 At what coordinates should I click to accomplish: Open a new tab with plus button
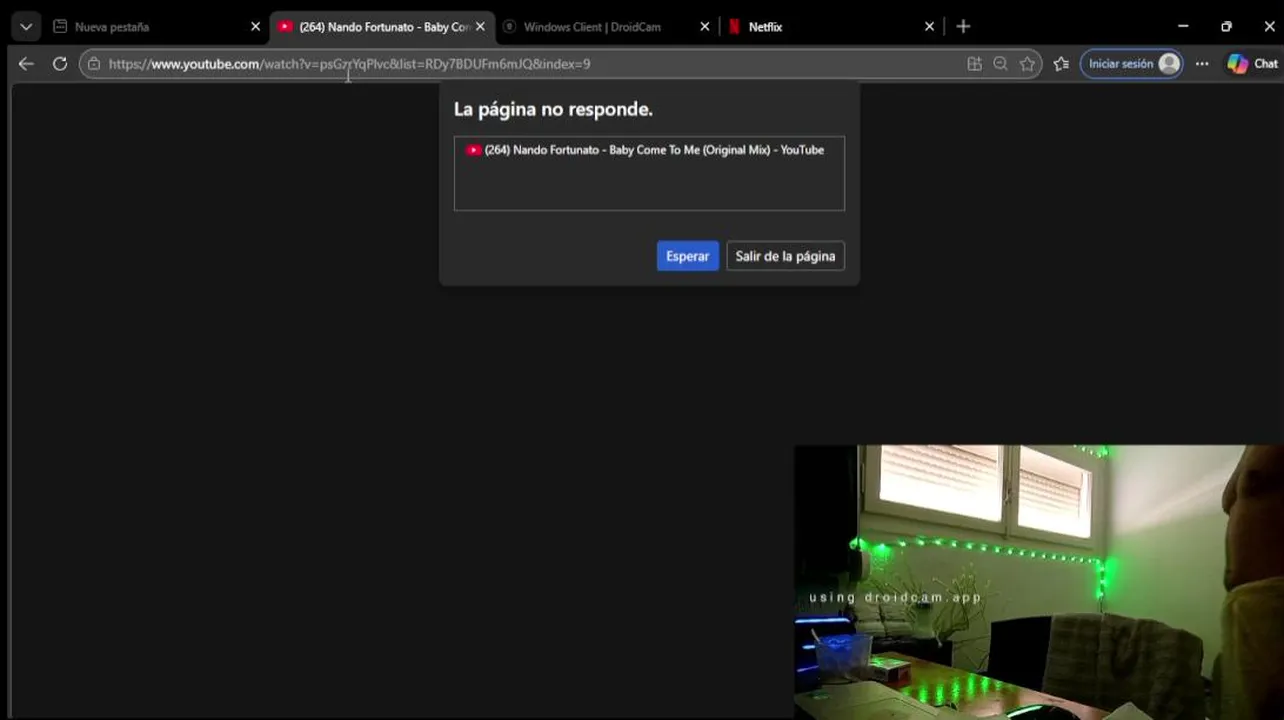click(x=963, y=27)
